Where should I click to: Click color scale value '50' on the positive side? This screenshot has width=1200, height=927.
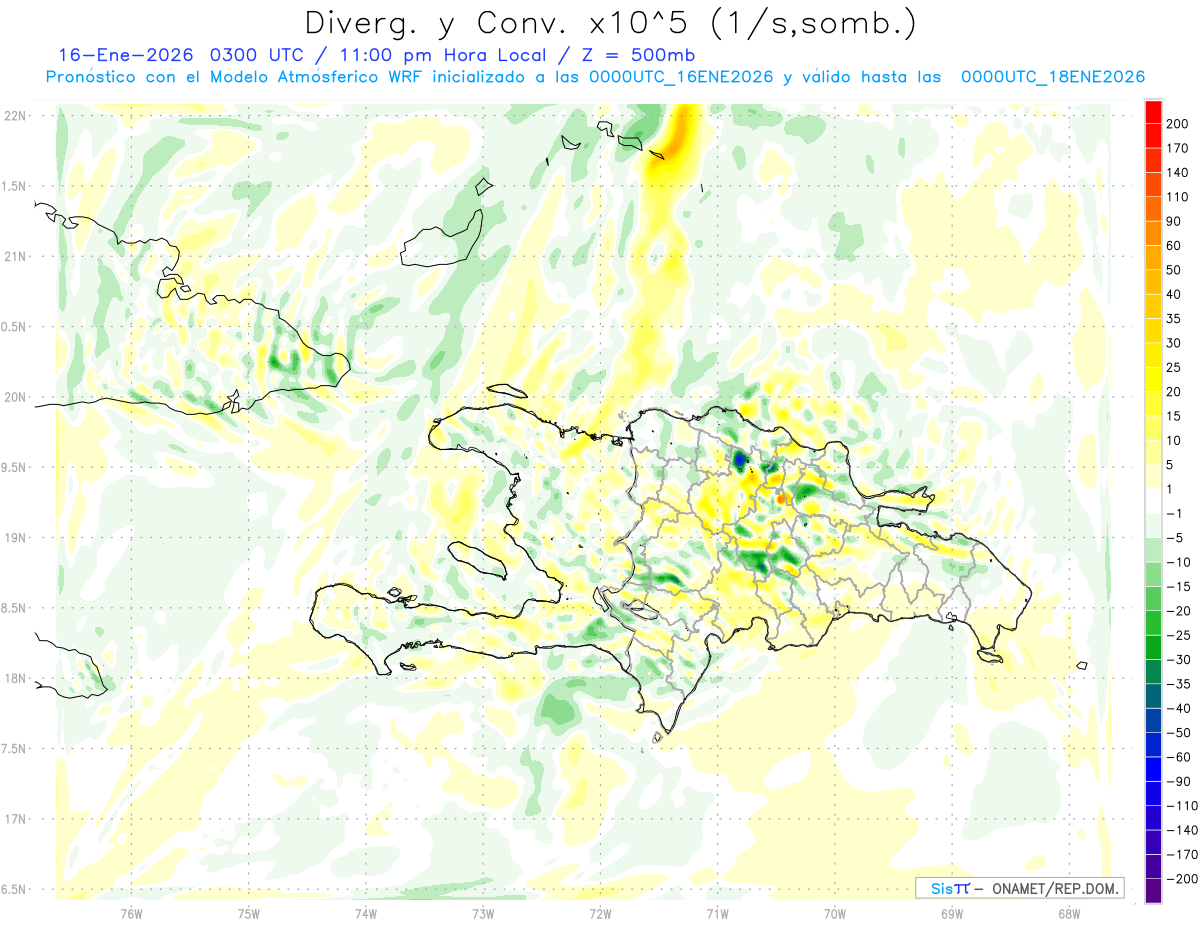coord(1176,270)
